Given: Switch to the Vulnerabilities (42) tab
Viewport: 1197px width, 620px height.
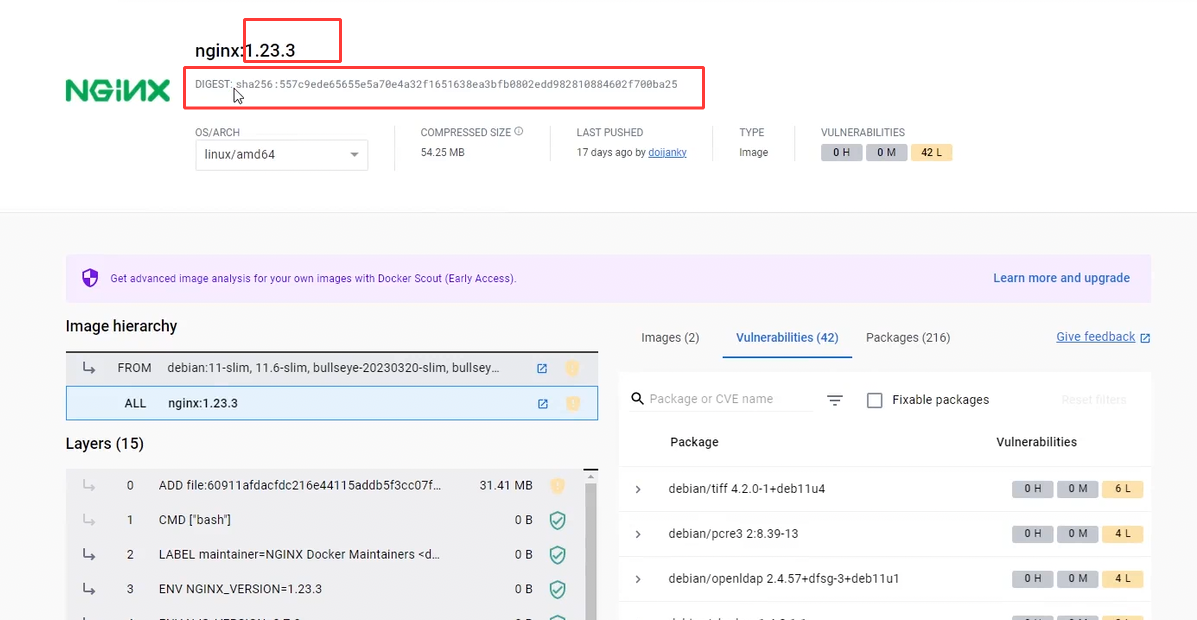Looking at the screenshot, I should 787,337.
